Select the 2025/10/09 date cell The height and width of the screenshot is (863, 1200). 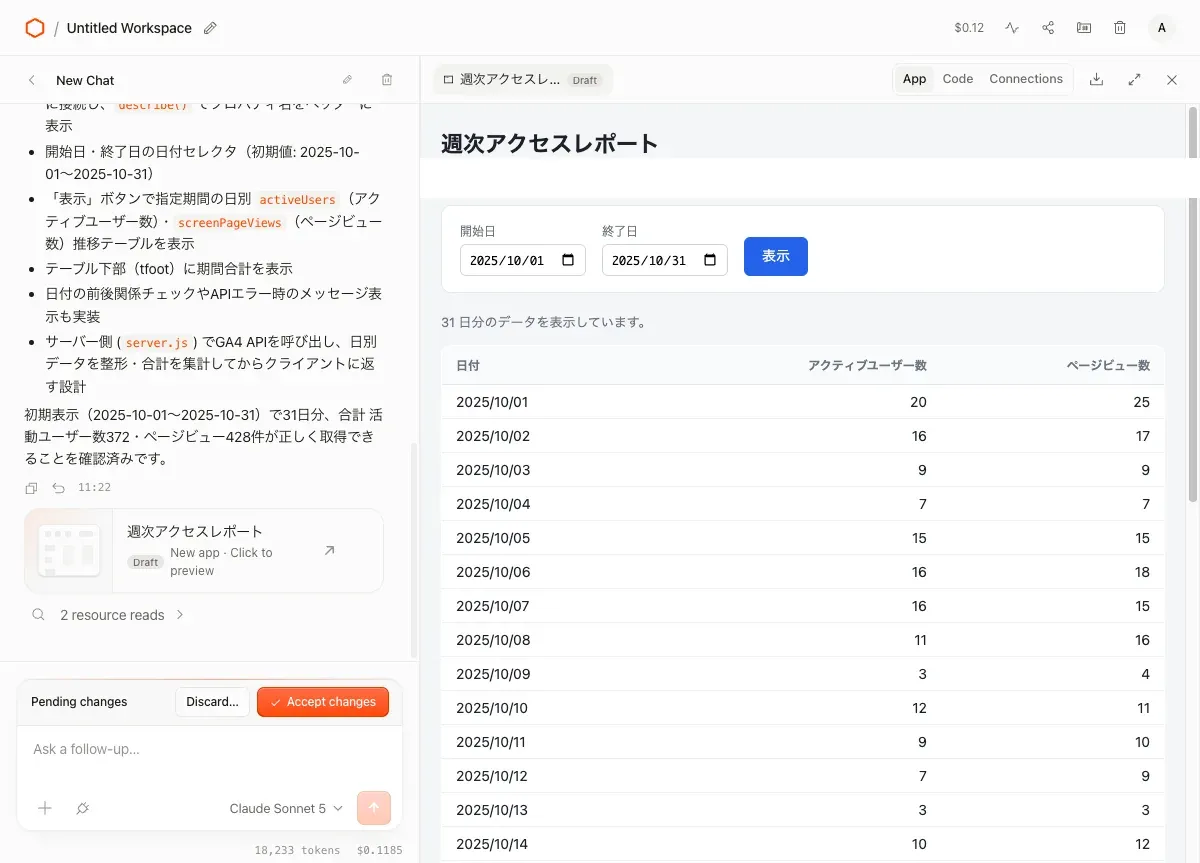coord(493,674)
